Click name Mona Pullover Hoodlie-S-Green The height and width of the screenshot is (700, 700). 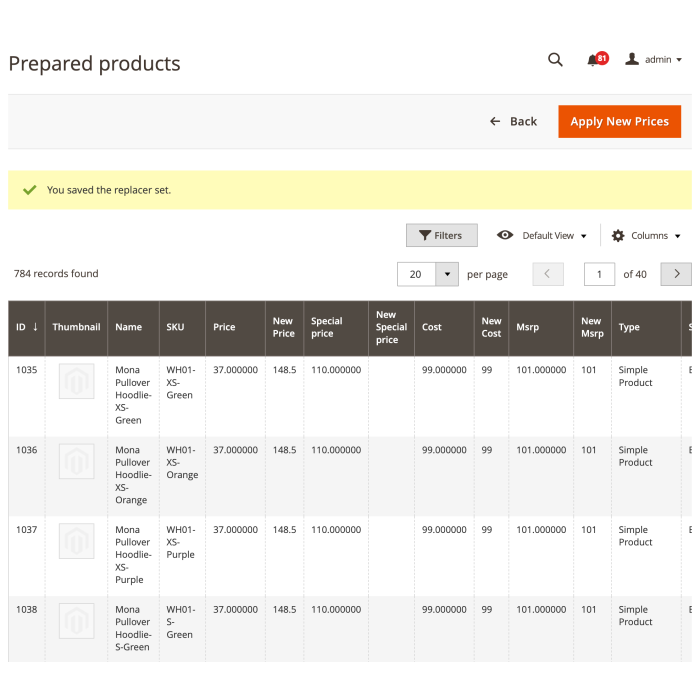pyautogui.click(x=133, y=628)
